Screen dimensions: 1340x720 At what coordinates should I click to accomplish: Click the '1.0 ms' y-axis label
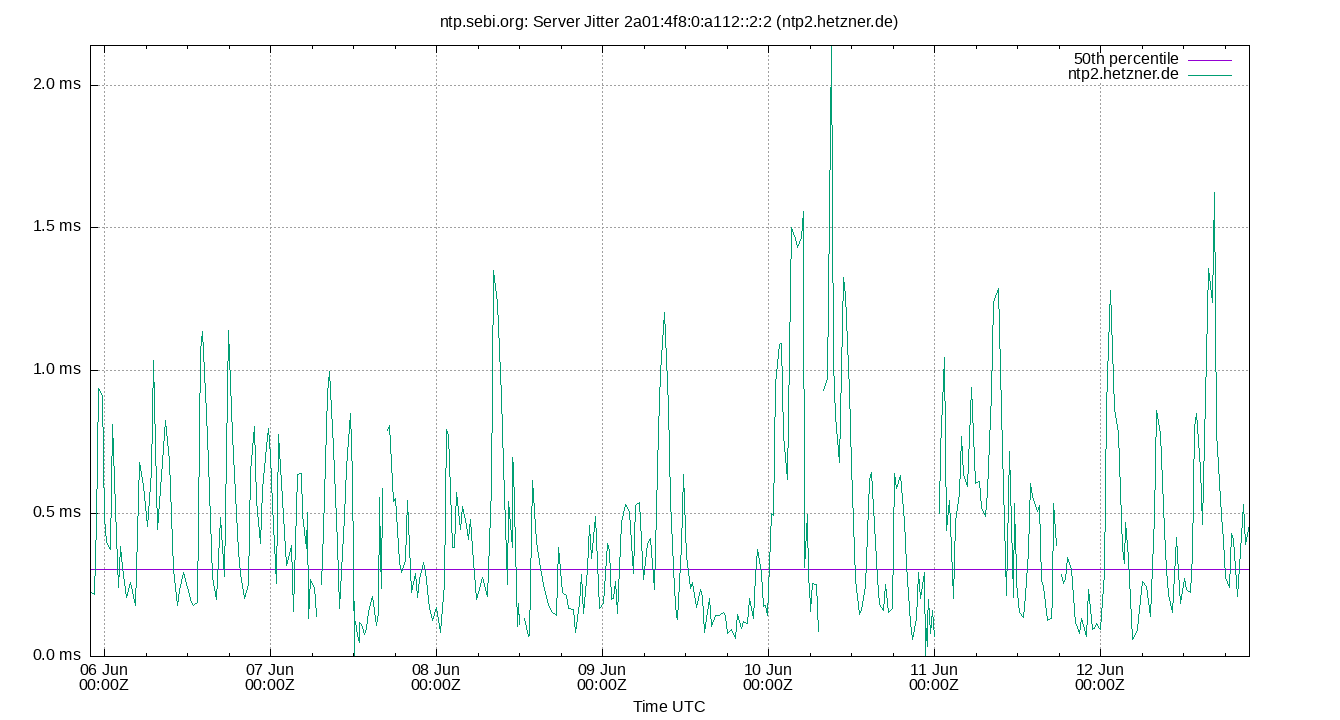point(57,370)
